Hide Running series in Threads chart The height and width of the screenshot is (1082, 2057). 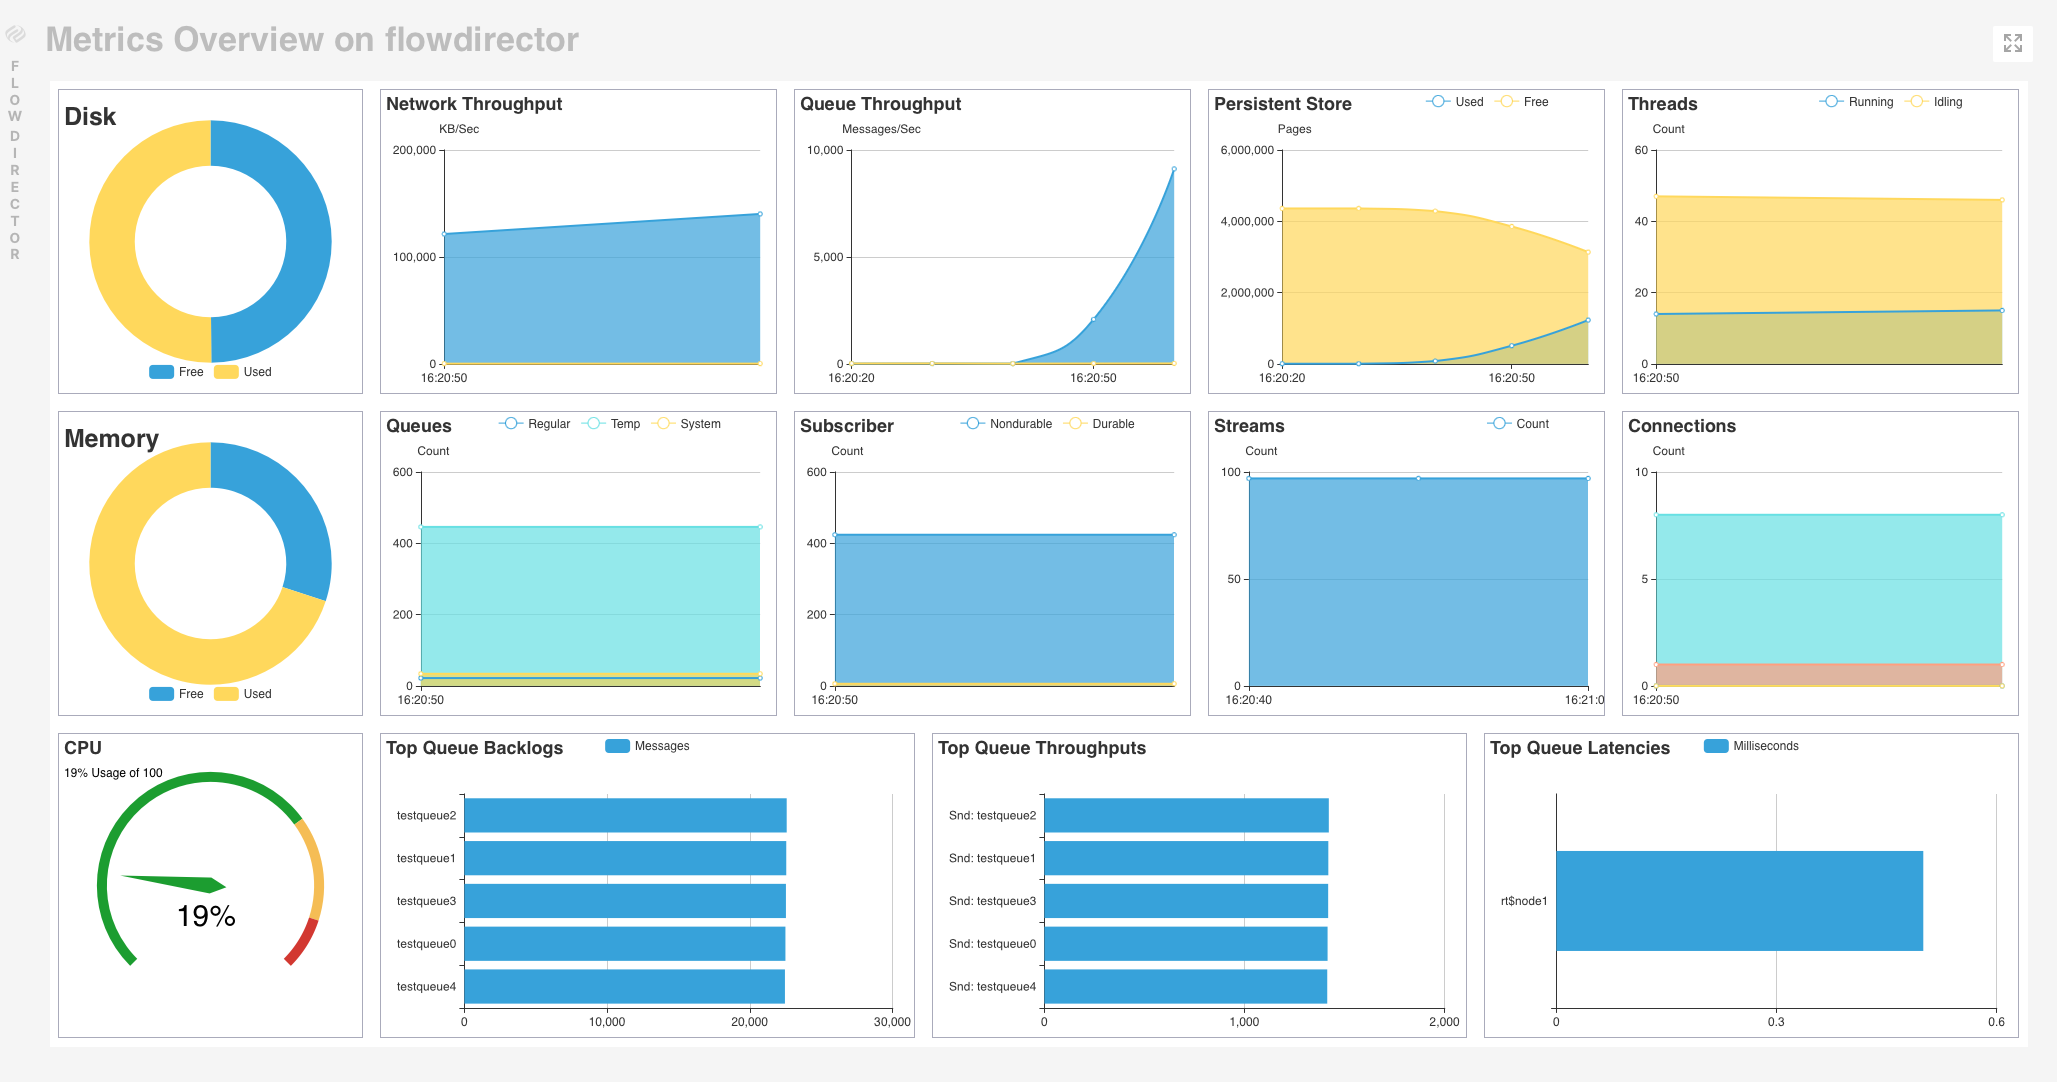[x=1831, y=102]
